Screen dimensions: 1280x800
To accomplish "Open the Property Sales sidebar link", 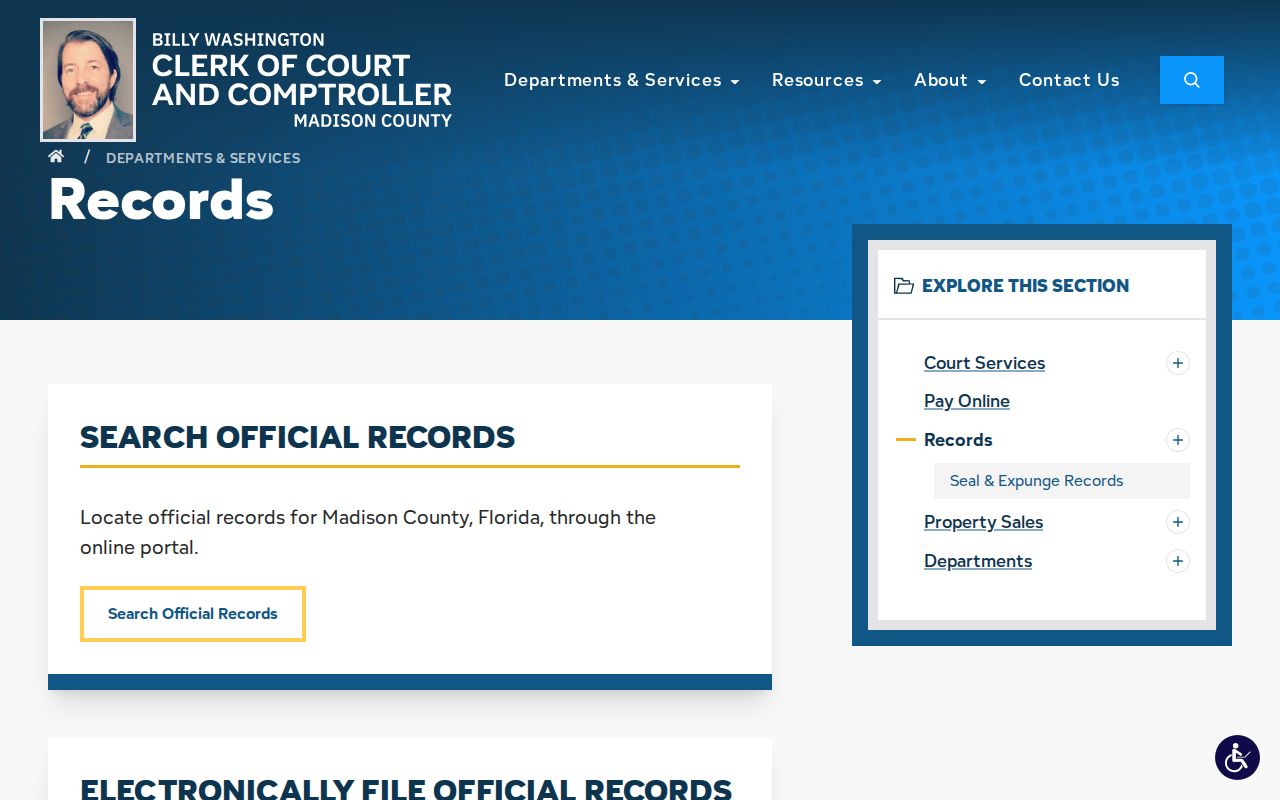I will [983, 522].
